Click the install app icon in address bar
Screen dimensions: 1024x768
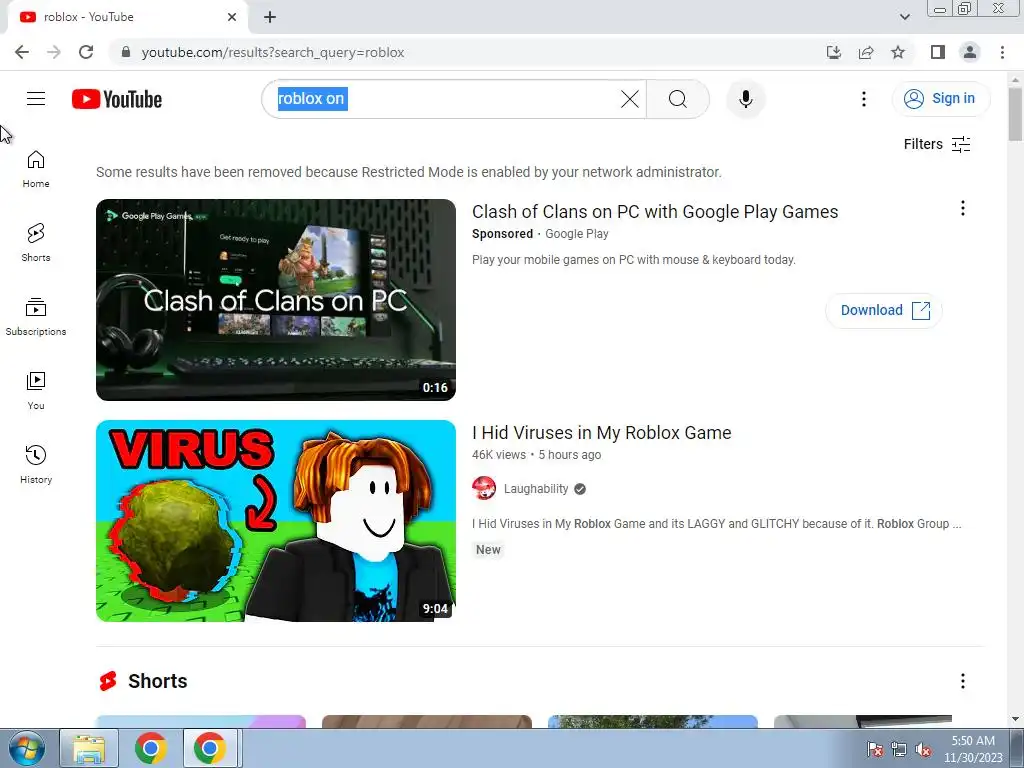[x=834, y=52]
